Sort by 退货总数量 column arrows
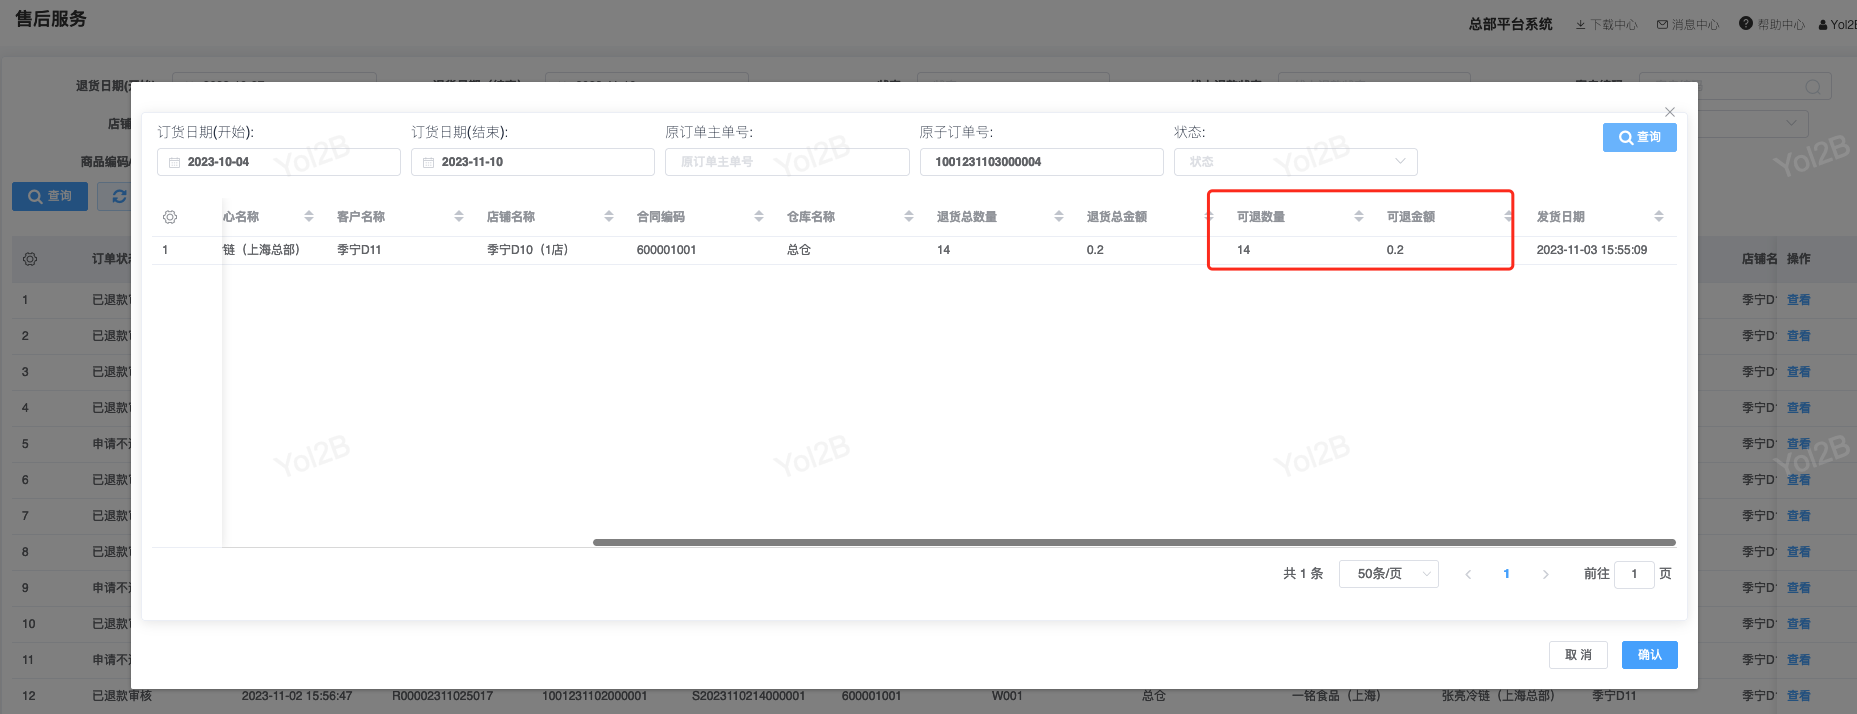The width and height of the screenshot is (1857, 714). tap(1059, 216)
